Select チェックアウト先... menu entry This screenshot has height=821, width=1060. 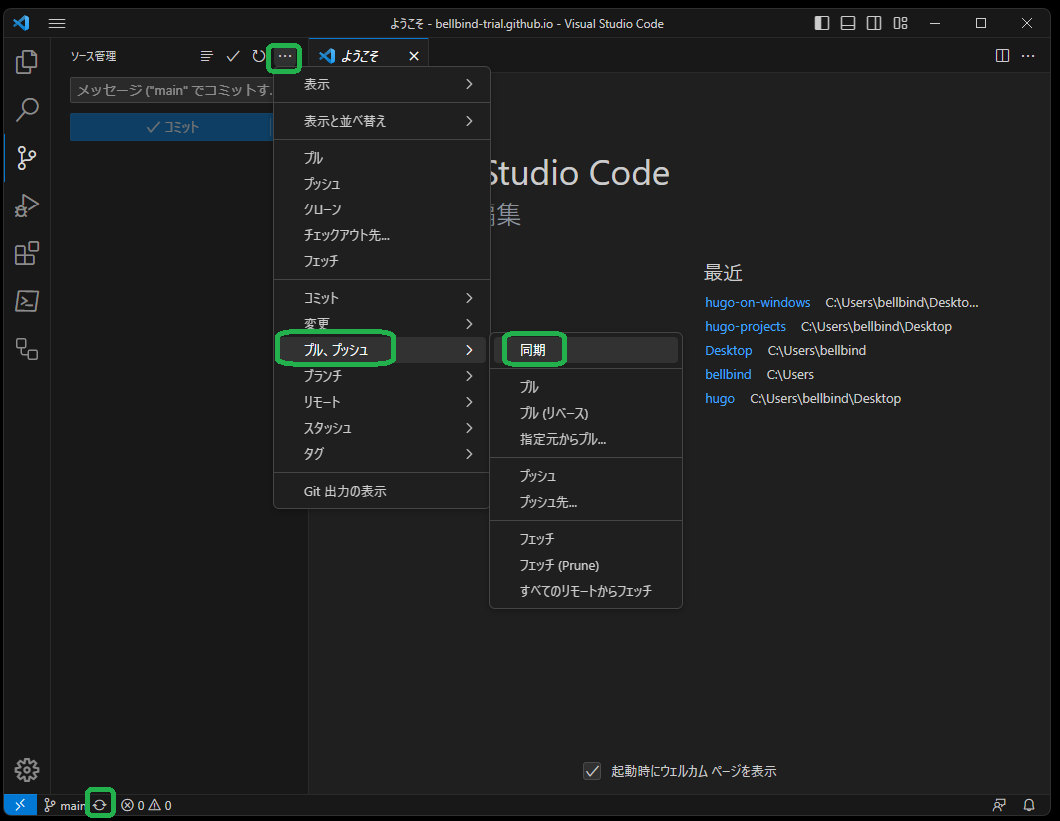[381, 235]
